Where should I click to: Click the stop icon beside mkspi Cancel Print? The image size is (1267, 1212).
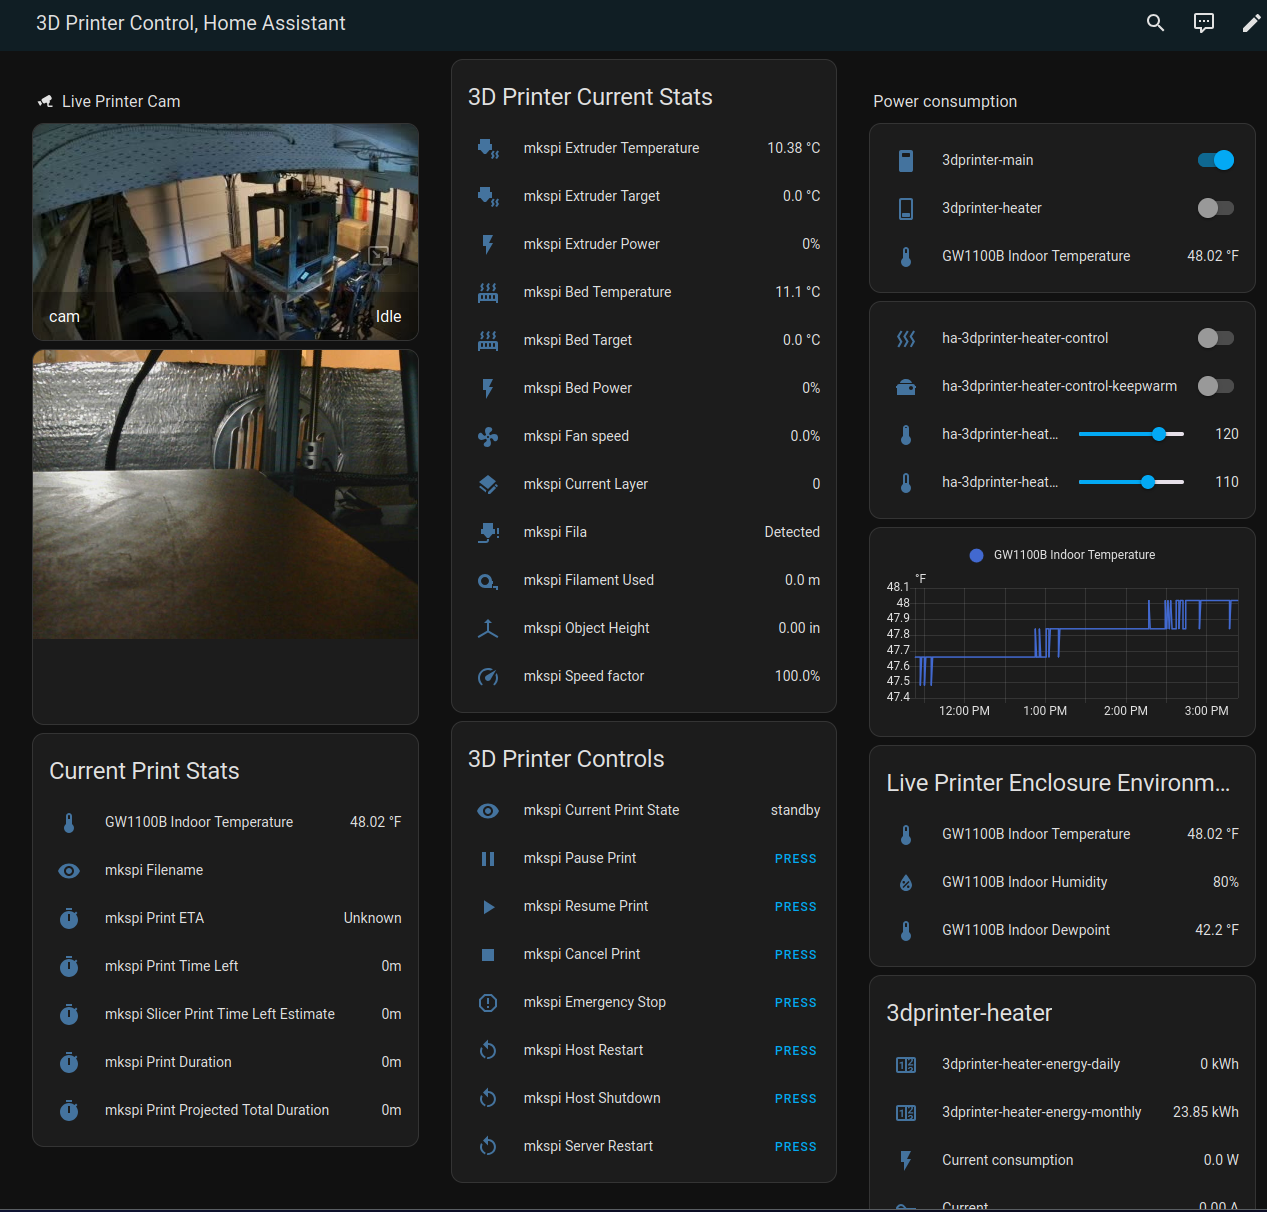pos(488,954)
